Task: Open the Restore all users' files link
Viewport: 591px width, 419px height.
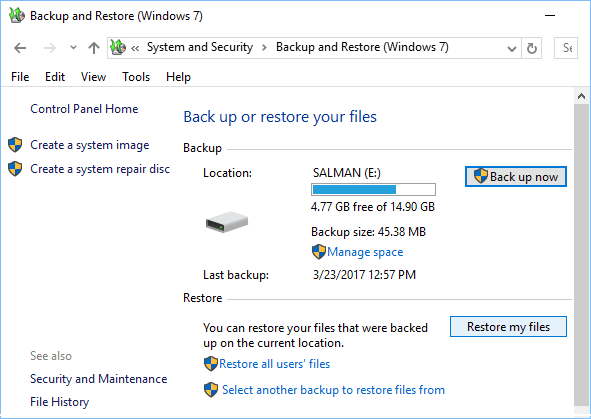Action: pos(274,364)
